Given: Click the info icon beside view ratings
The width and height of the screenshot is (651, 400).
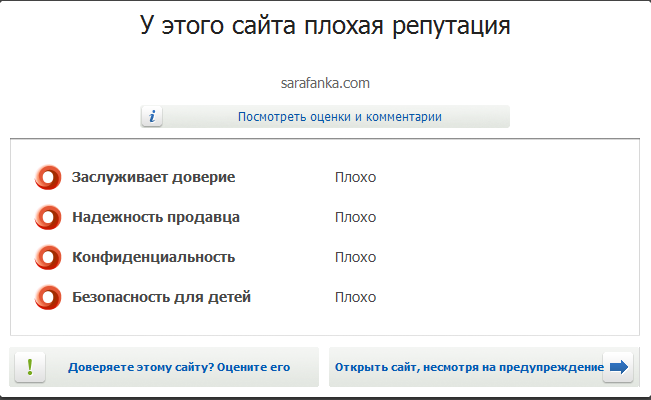Looking at the screenshot, I should (x=152, y=117).
